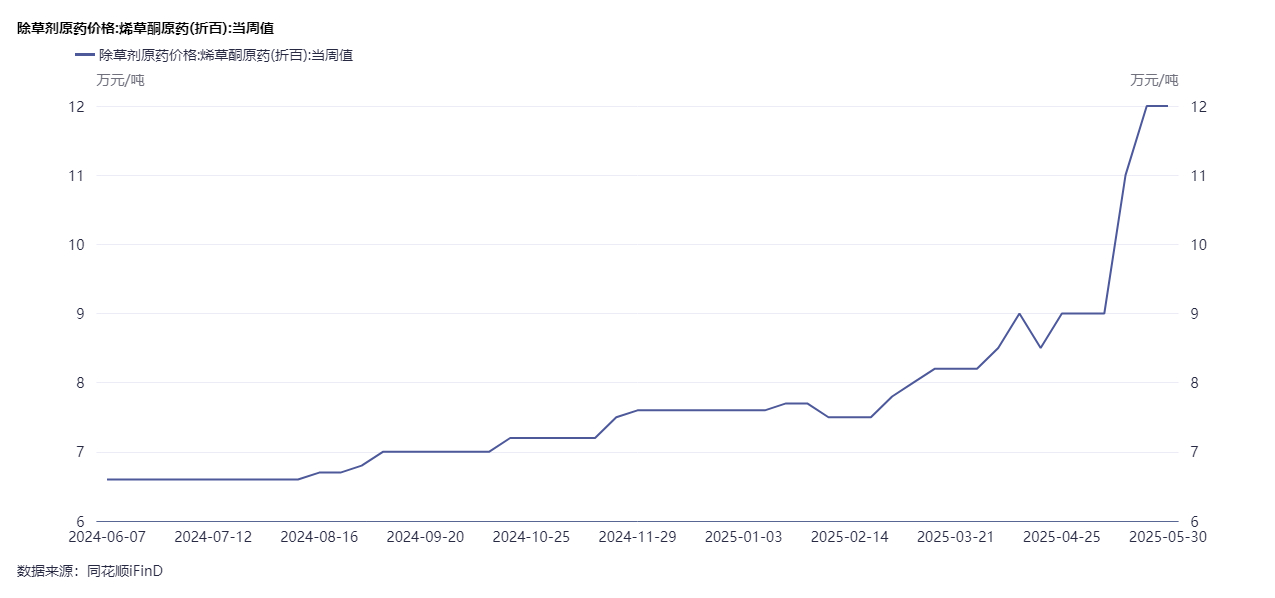This screenshot has width=1275, height=598.
Task: Select the 2025-04-25 x-axis date
Action: click(x=1061, y=537)
